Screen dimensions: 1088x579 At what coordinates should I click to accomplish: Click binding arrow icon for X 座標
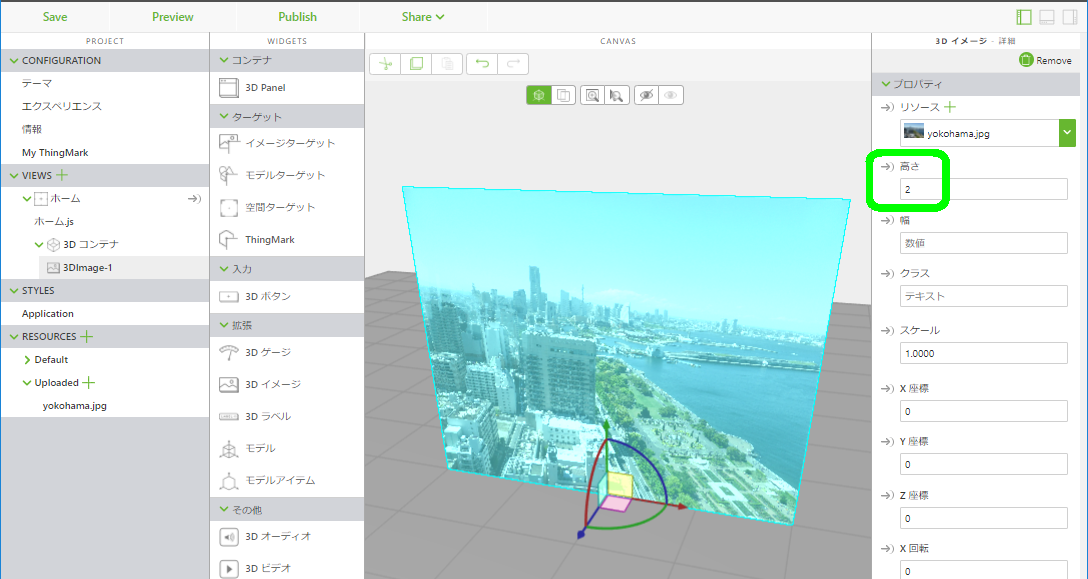pyautogui.click(x=887, y=389)
